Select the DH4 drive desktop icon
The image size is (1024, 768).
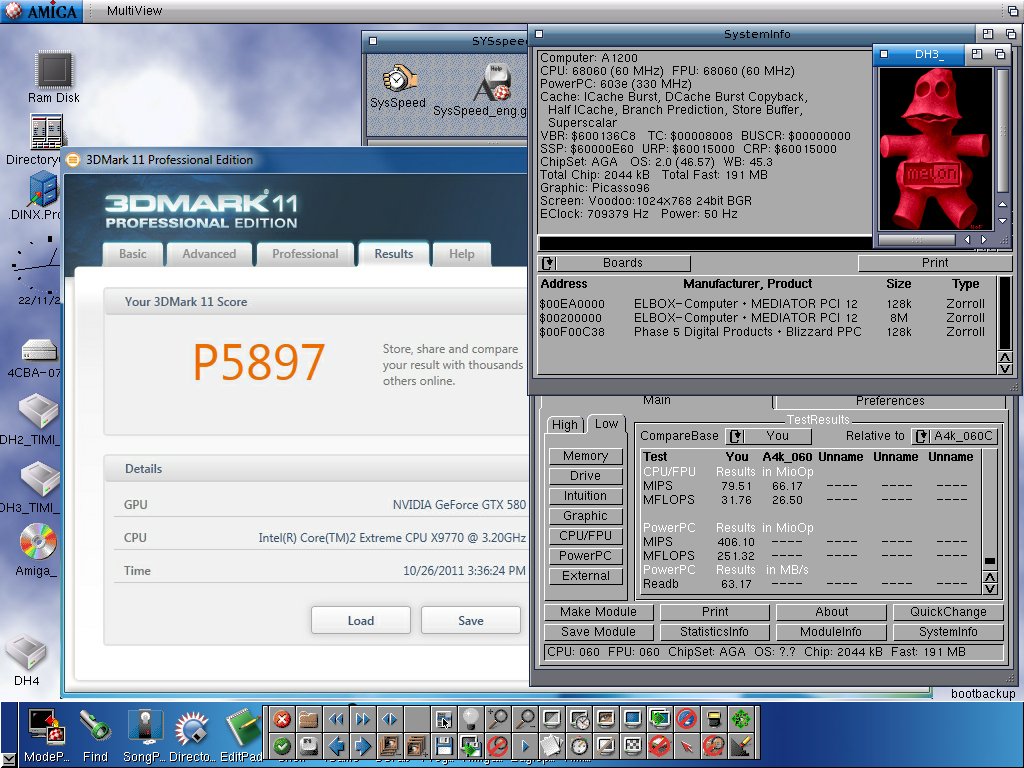click(26, 660)
